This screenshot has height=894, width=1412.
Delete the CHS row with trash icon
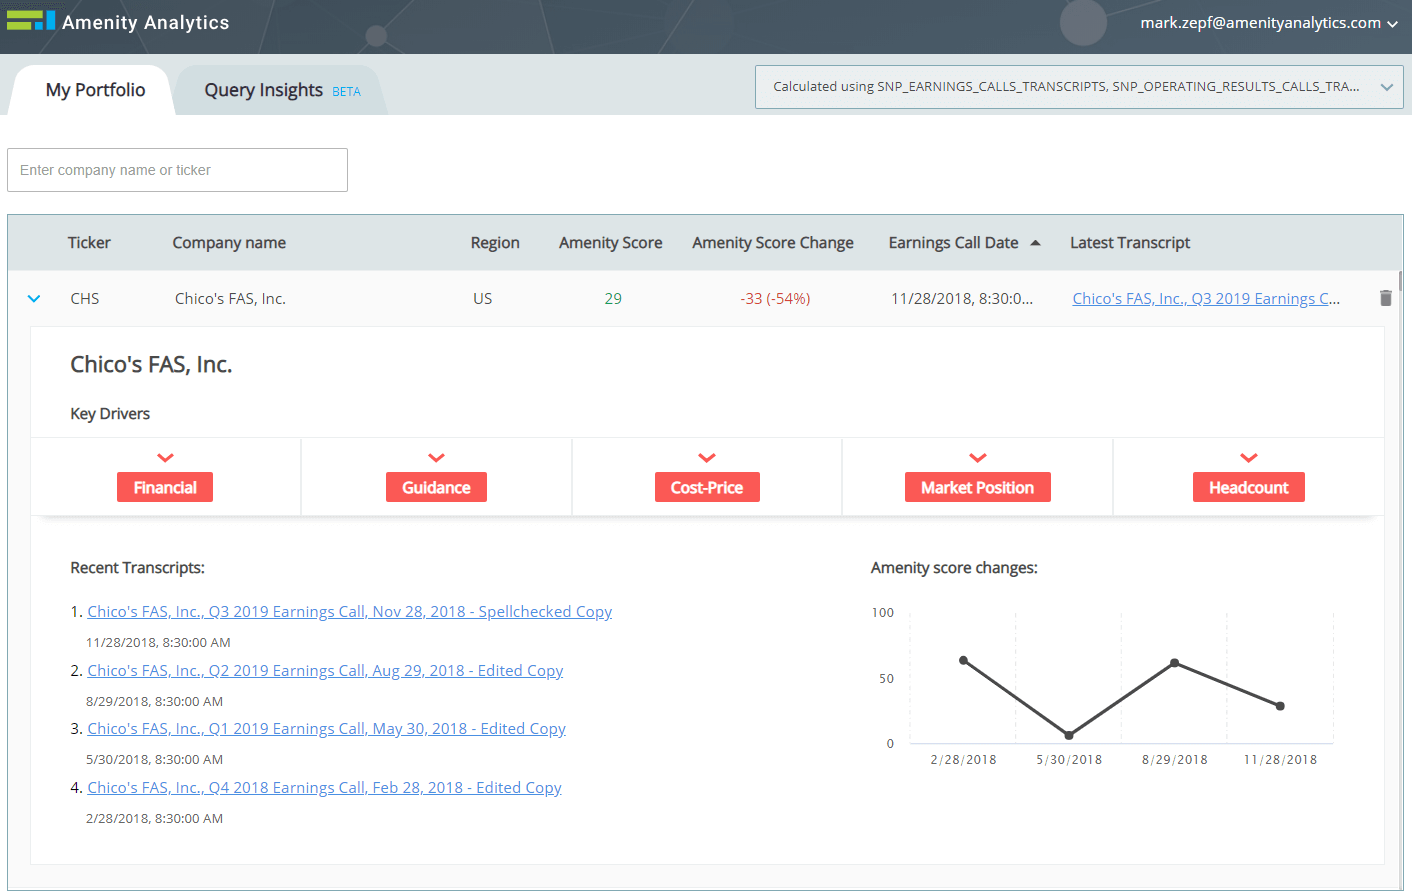1385,298
